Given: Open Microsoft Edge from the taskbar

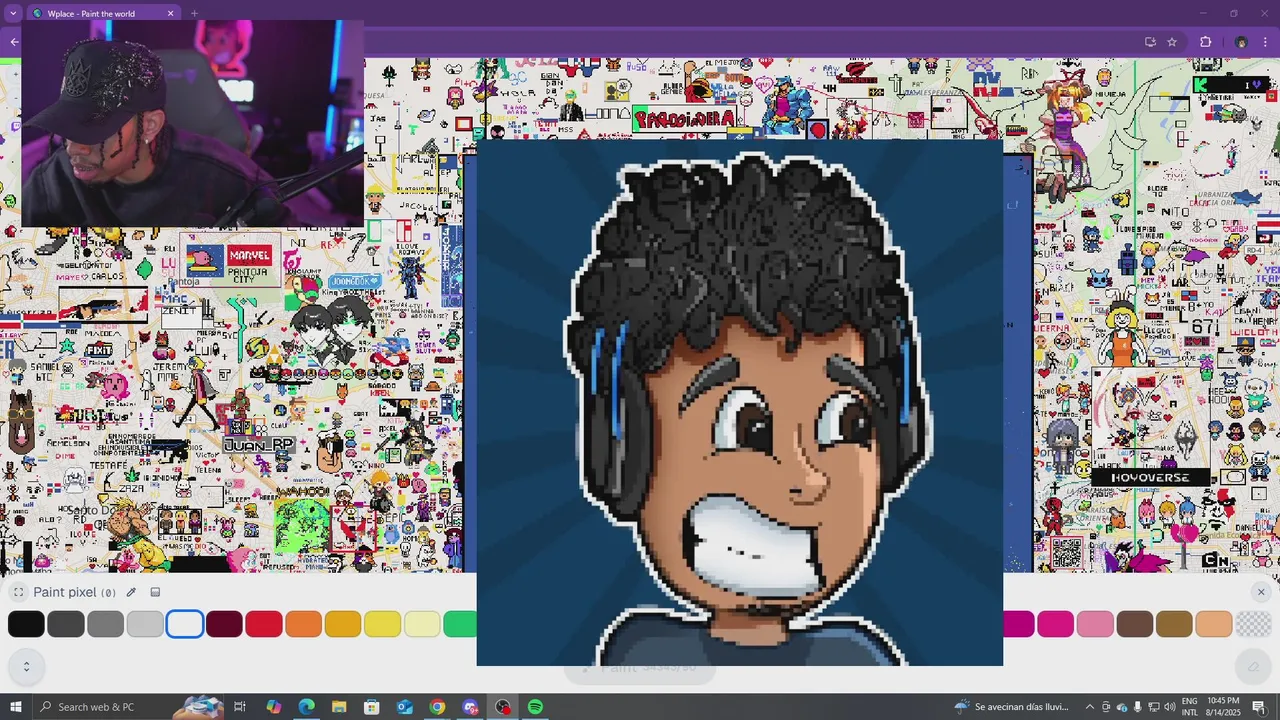Looking at the screenshot, I should 306,707.
